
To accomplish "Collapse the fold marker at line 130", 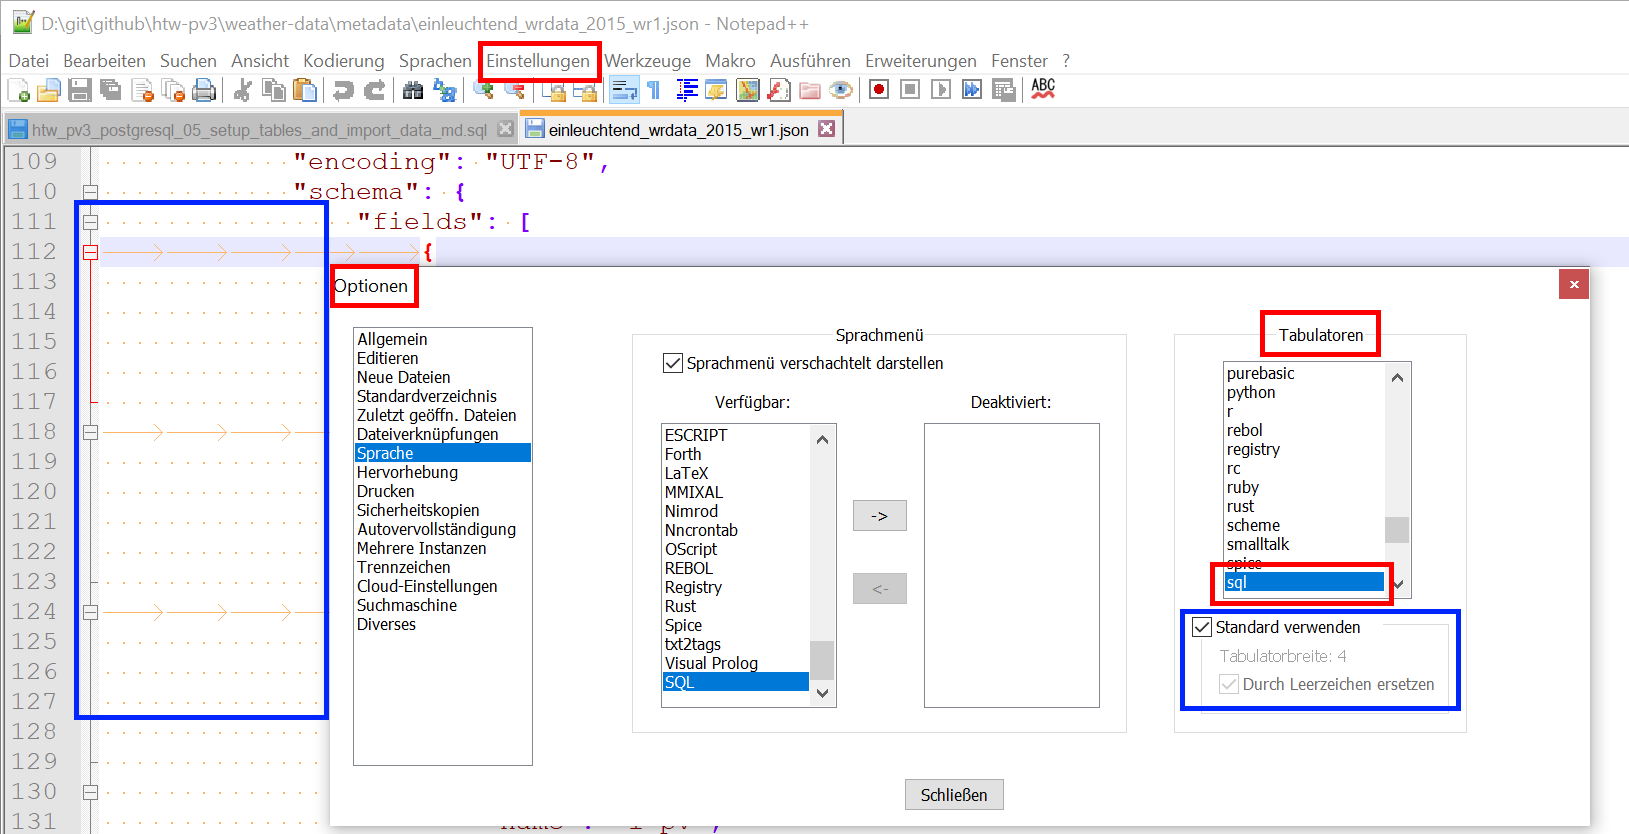I will pyautogui.click(x=90, y=792).
